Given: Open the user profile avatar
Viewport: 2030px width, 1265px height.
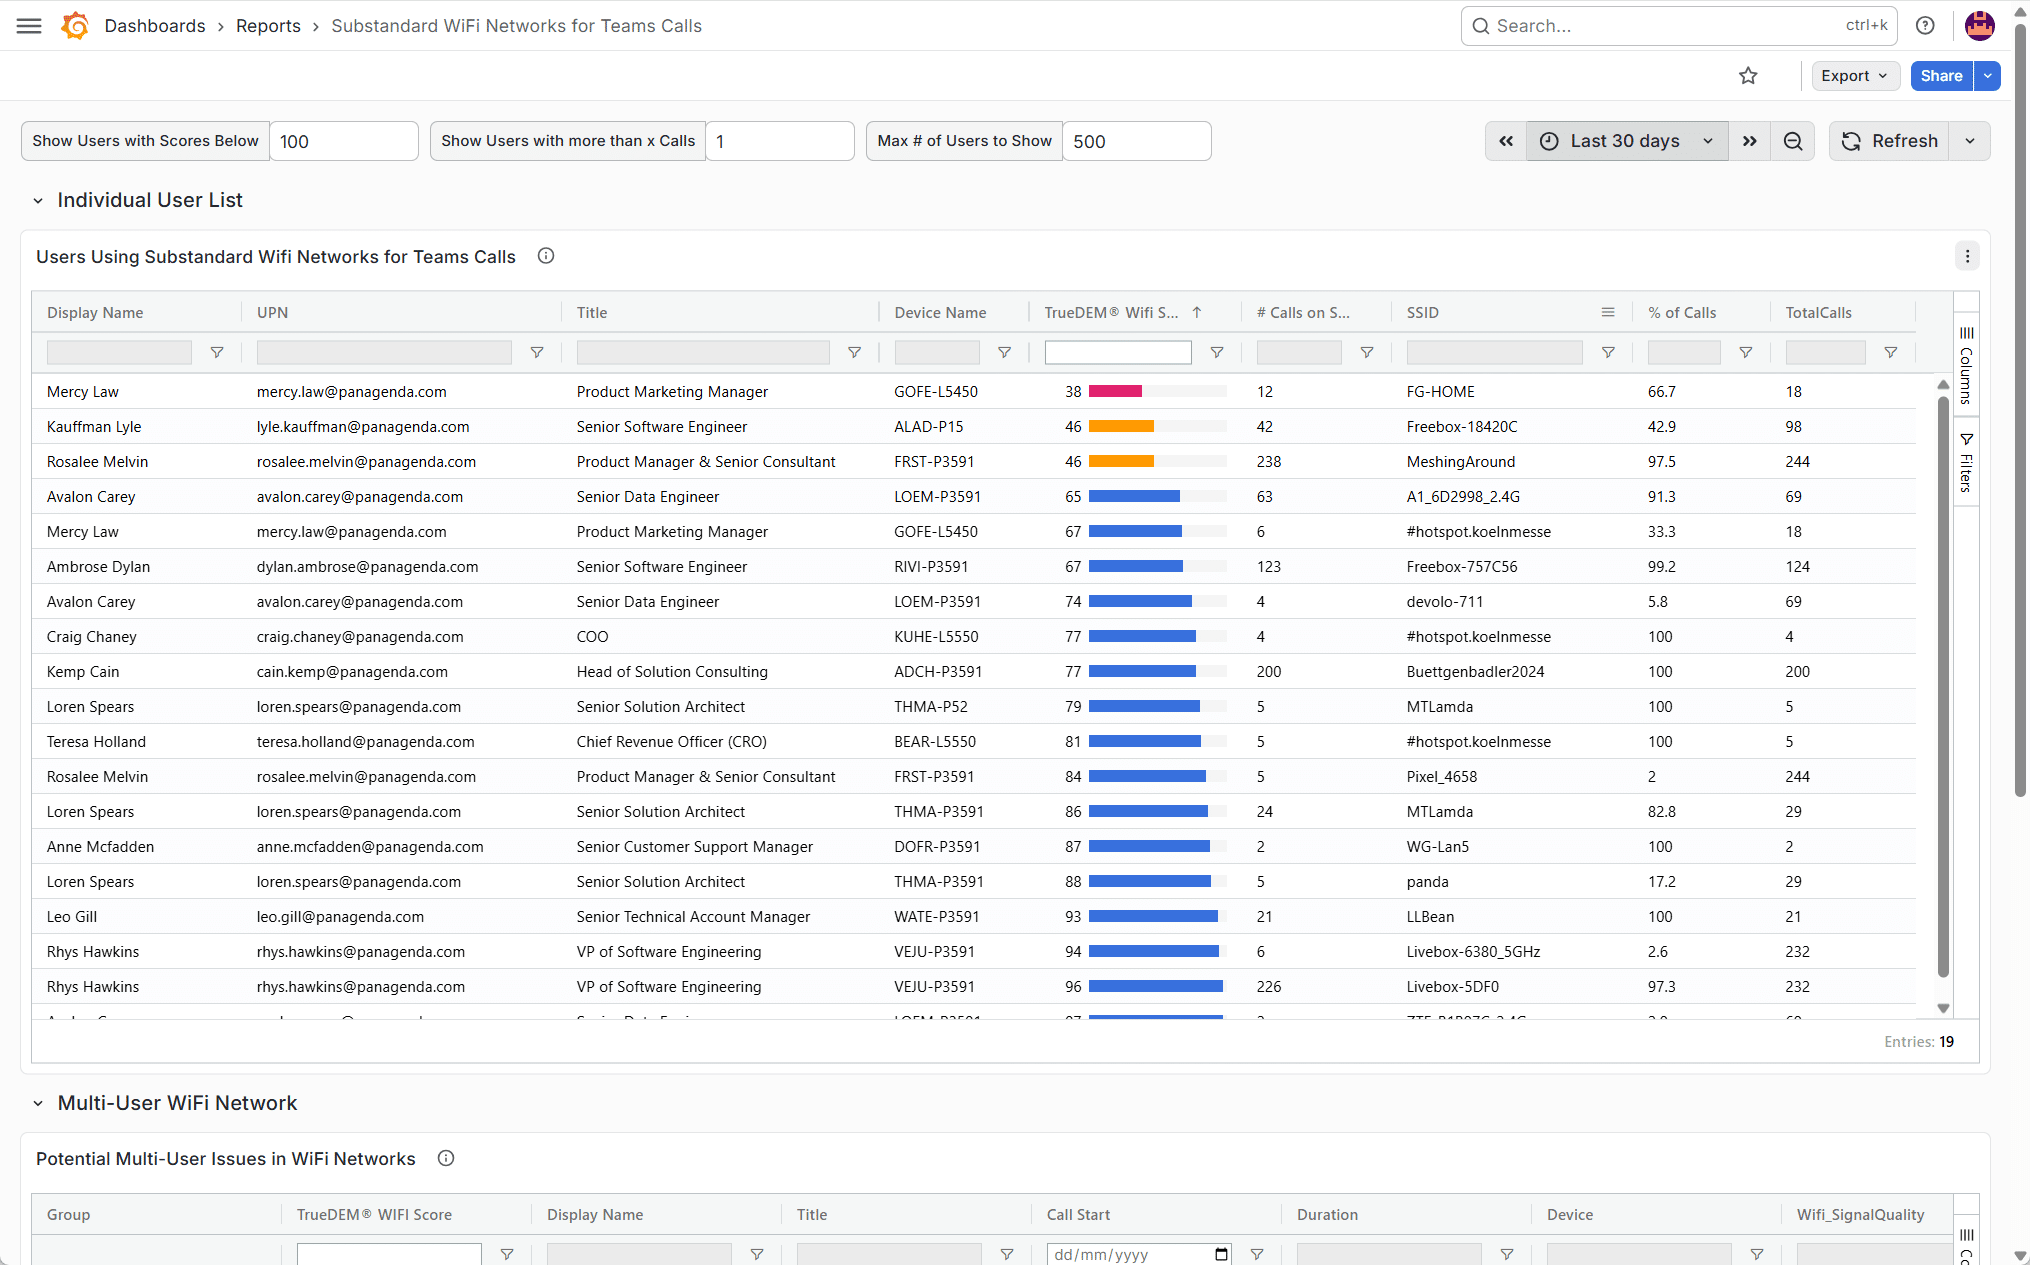Looking at the screenshot, I should 1980,26.
